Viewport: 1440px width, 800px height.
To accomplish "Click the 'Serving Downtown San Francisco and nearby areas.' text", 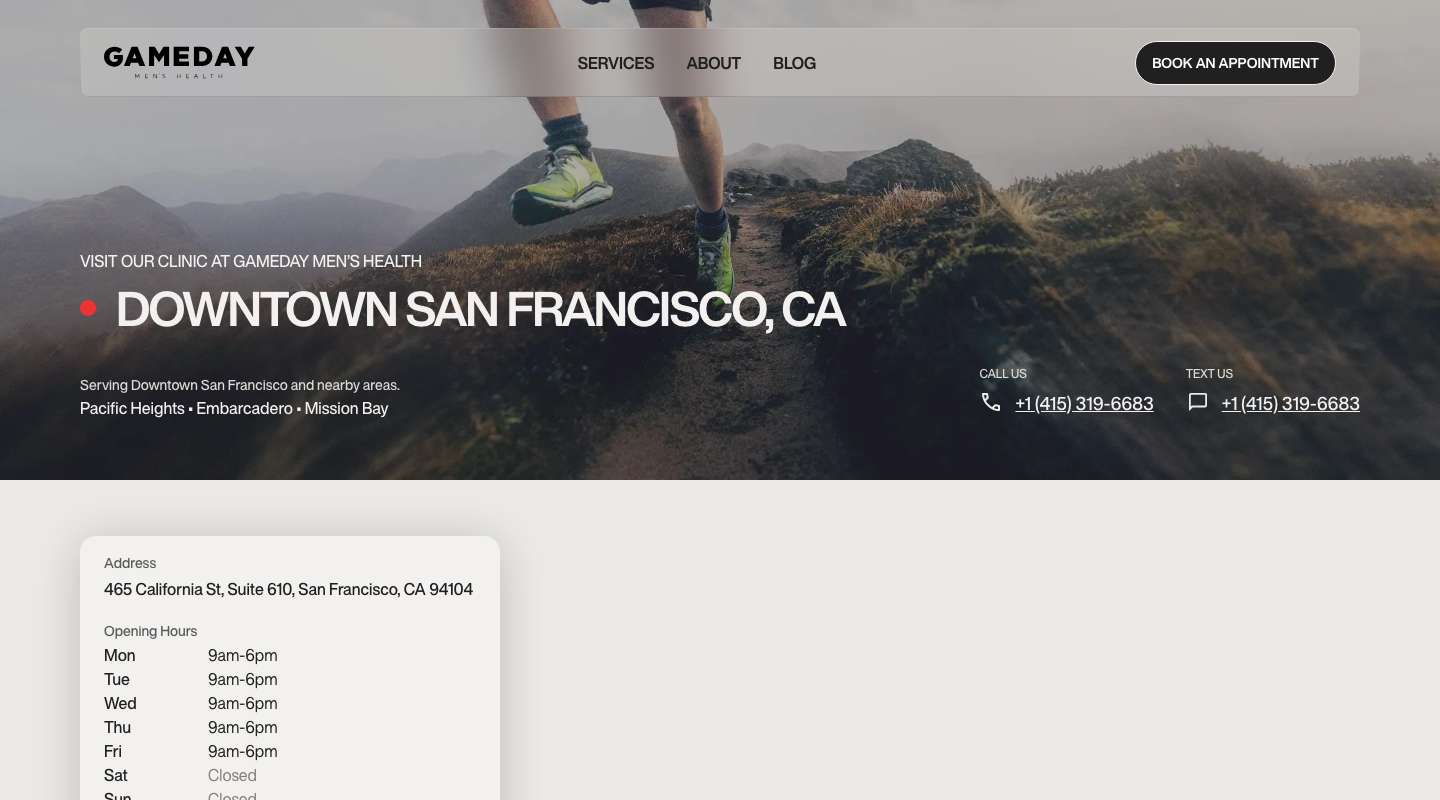I will [x=240, y=385].
